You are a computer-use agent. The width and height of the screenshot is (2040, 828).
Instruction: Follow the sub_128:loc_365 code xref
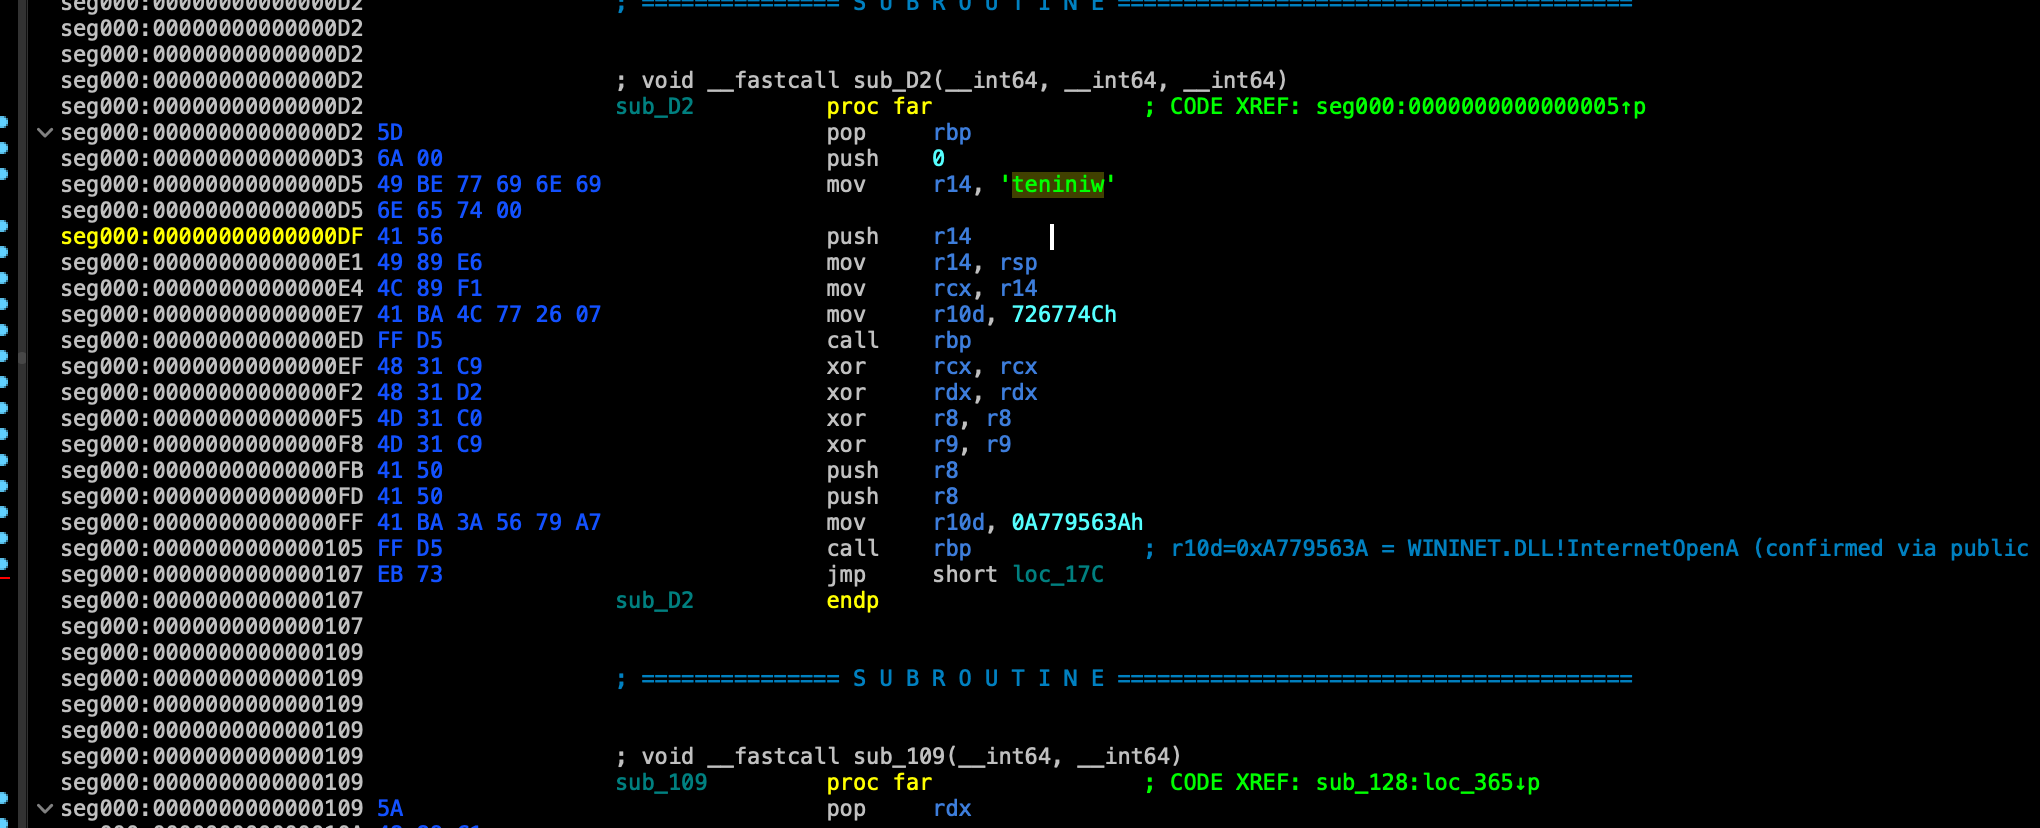(x=1428, y=782)
